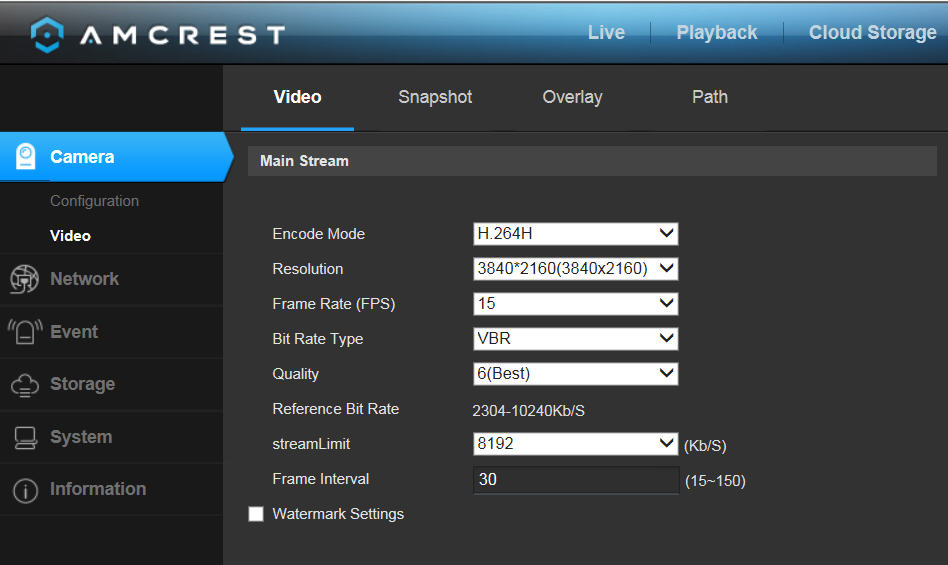
Task: Click the Amcrest logo icon
Action: 47,34
